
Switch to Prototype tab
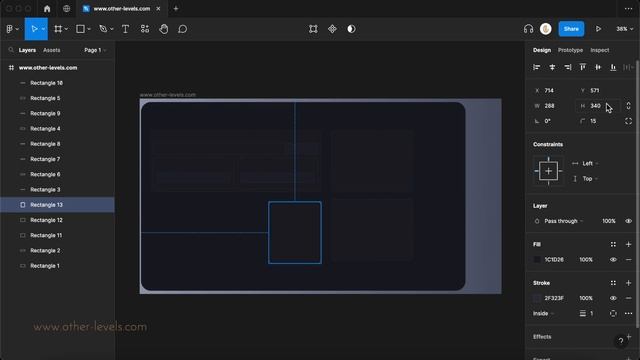tap(570, 50)
